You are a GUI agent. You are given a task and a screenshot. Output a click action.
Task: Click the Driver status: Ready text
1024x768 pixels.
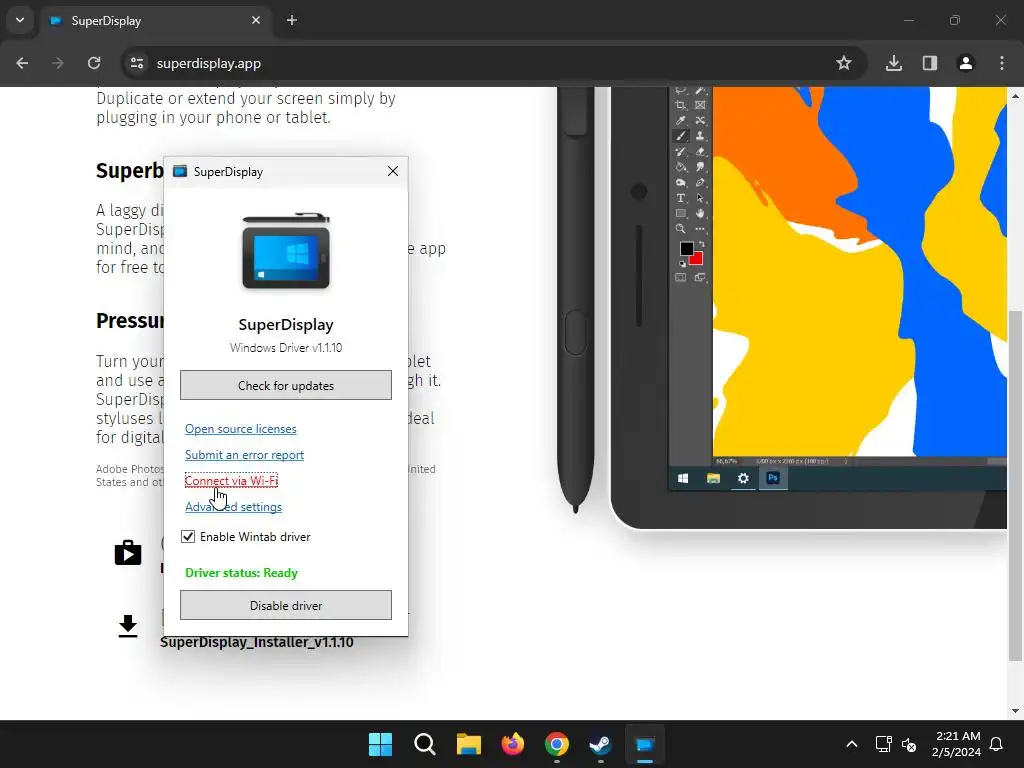(x=242, y=573)
